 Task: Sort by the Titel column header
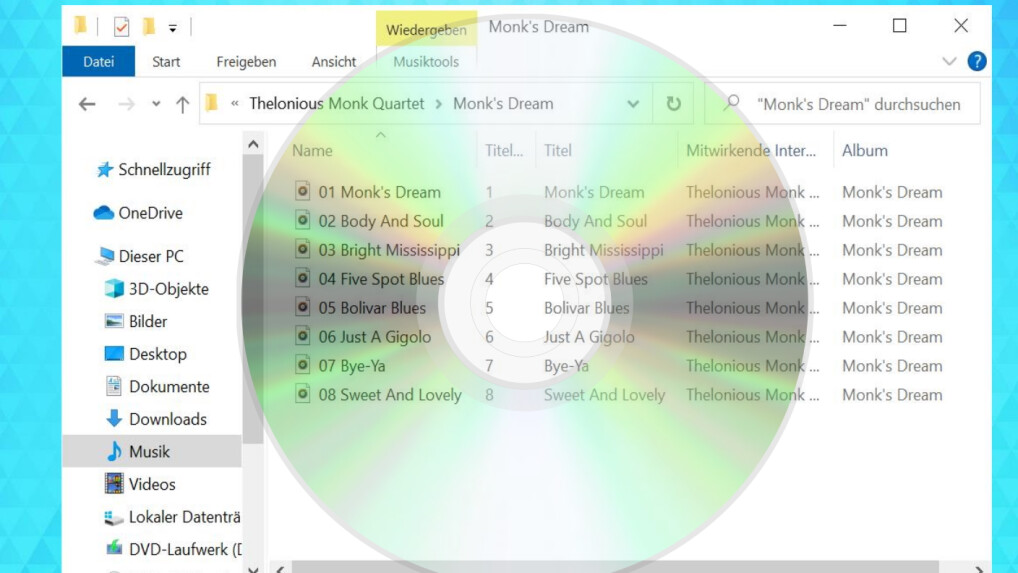tap(558, 151)
